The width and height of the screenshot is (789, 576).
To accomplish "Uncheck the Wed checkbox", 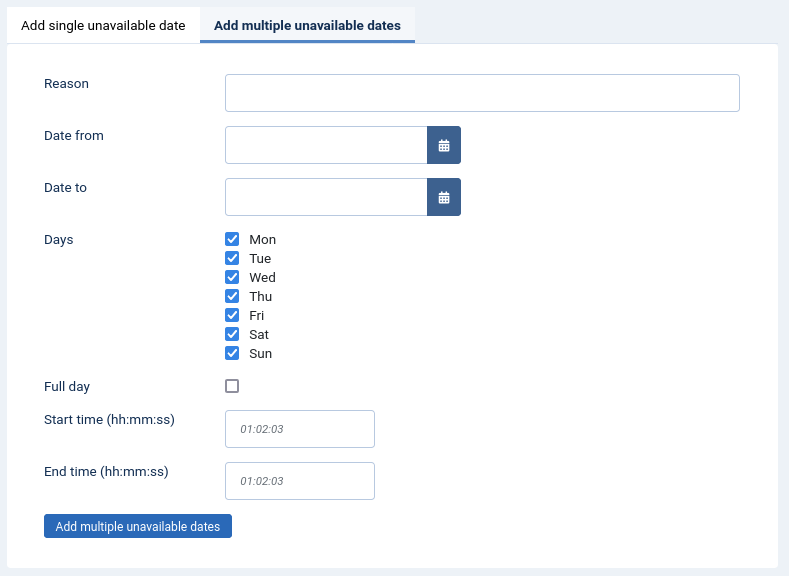I will point(232,277).
